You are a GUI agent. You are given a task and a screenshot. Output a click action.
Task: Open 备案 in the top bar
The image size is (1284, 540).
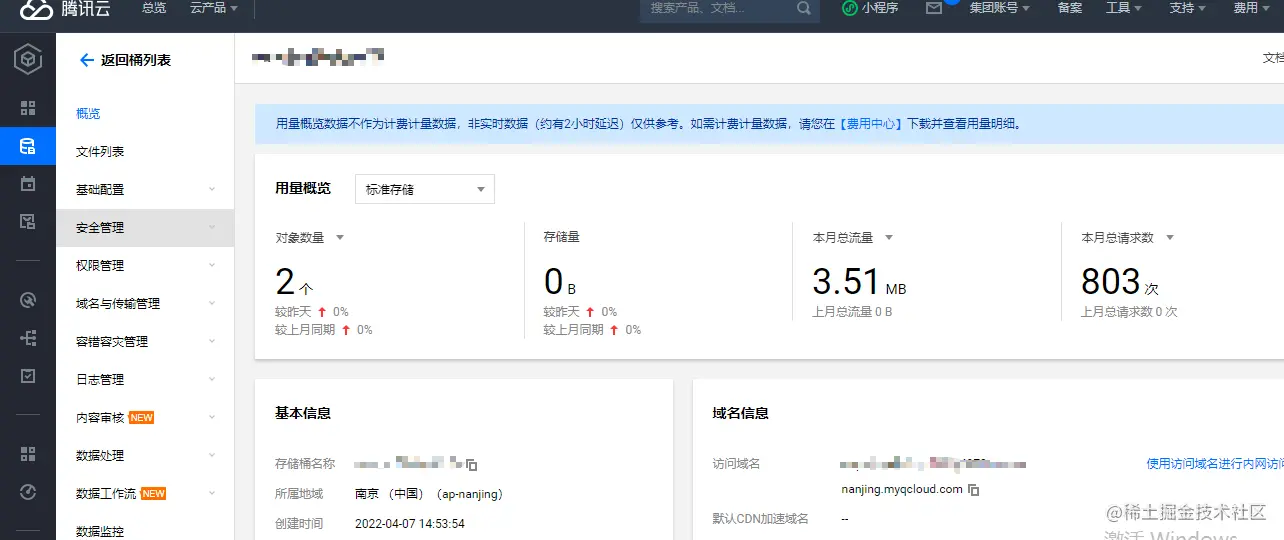pyautogui.click(x=1070, y=8)
